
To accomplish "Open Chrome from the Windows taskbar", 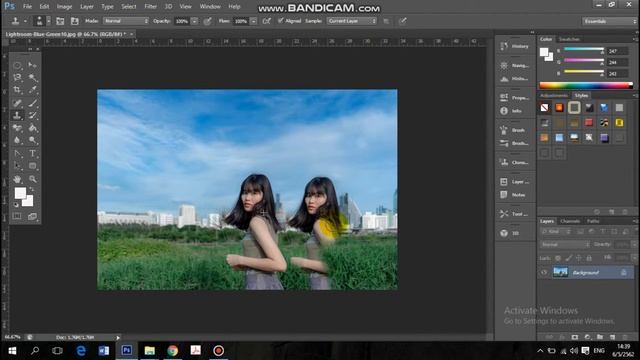I will click(x=173, y=351).
